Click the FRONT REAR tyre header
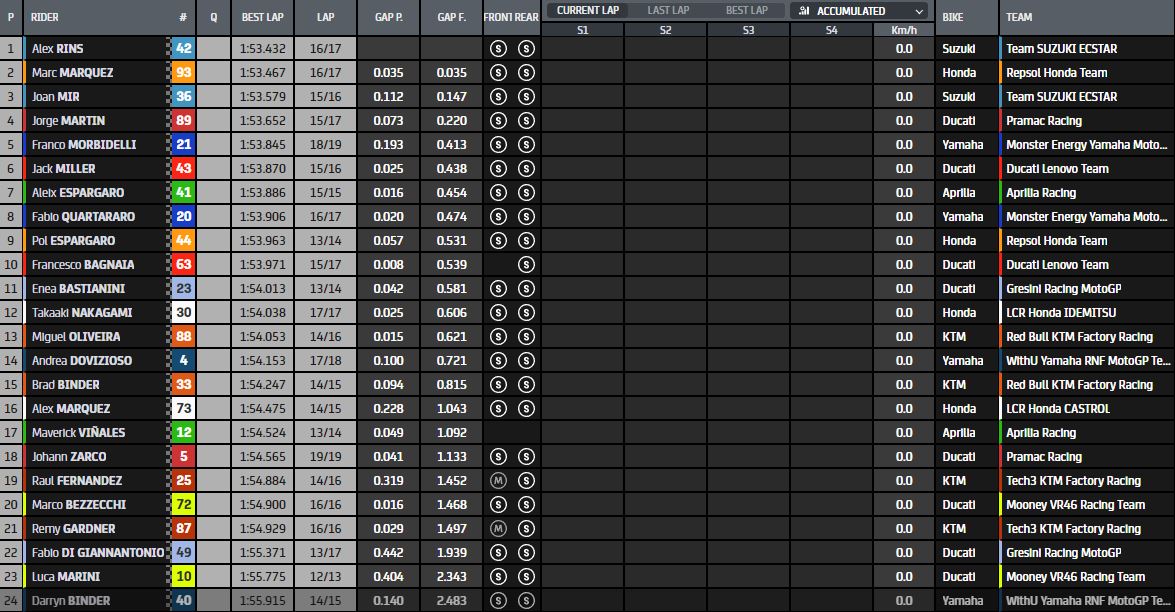 click(x=511, y=17)
